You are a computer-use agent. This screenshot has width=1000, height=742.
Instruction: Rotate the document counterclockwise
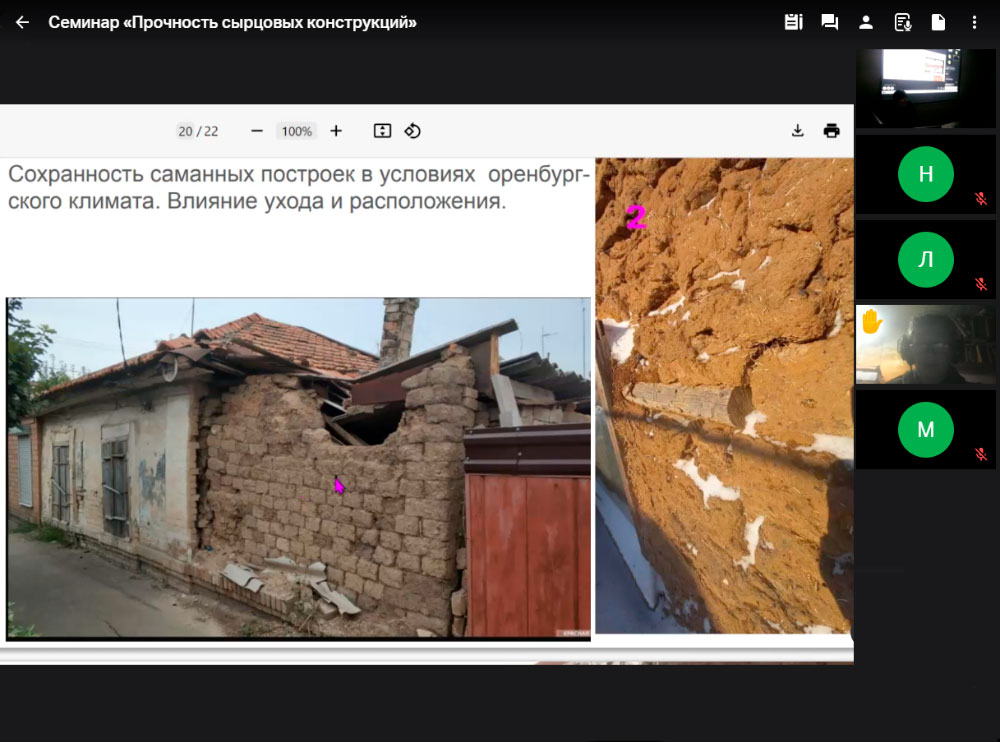(x=413, y=131)
